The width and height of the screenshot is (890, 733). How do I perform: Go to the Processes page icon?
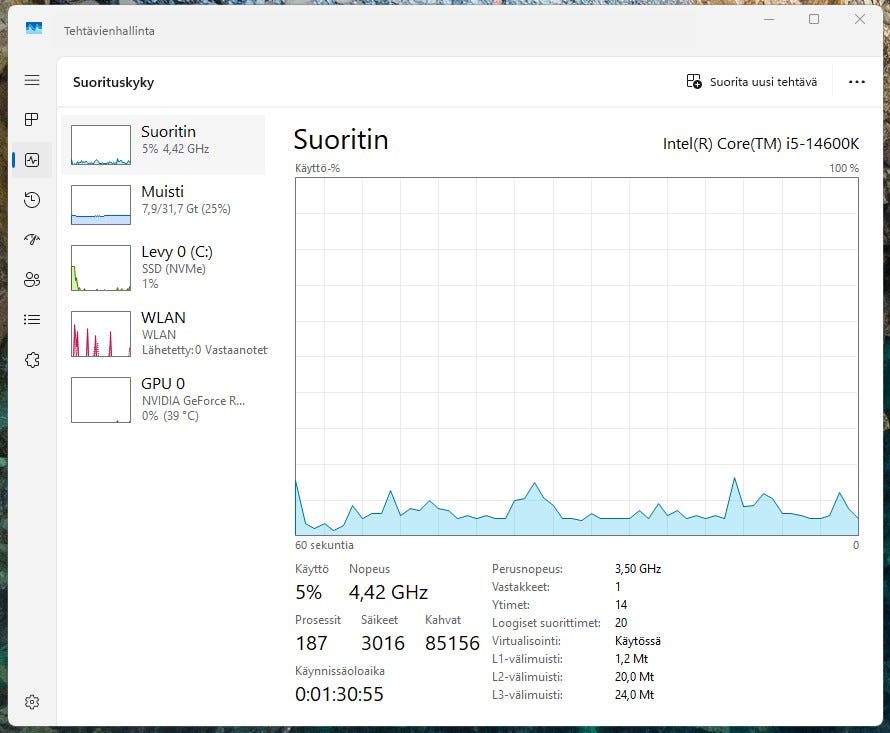32,120
